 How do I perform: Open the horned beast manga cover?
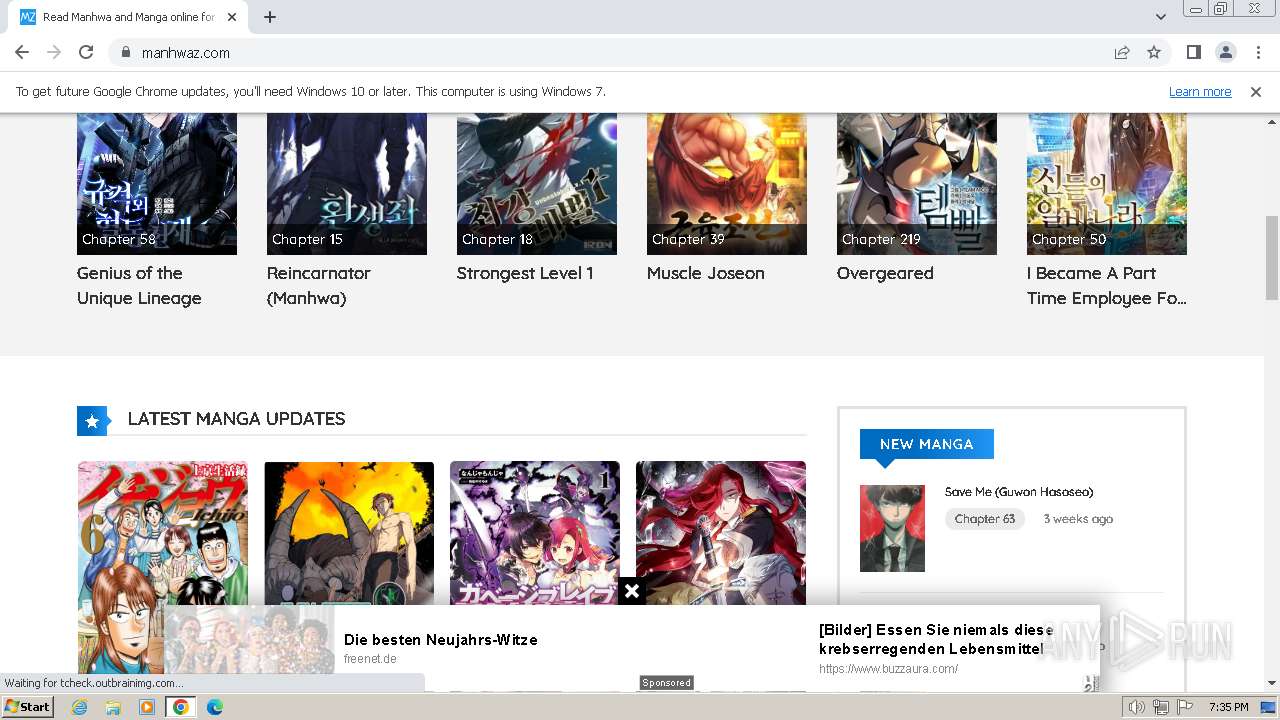click(349, 533)
